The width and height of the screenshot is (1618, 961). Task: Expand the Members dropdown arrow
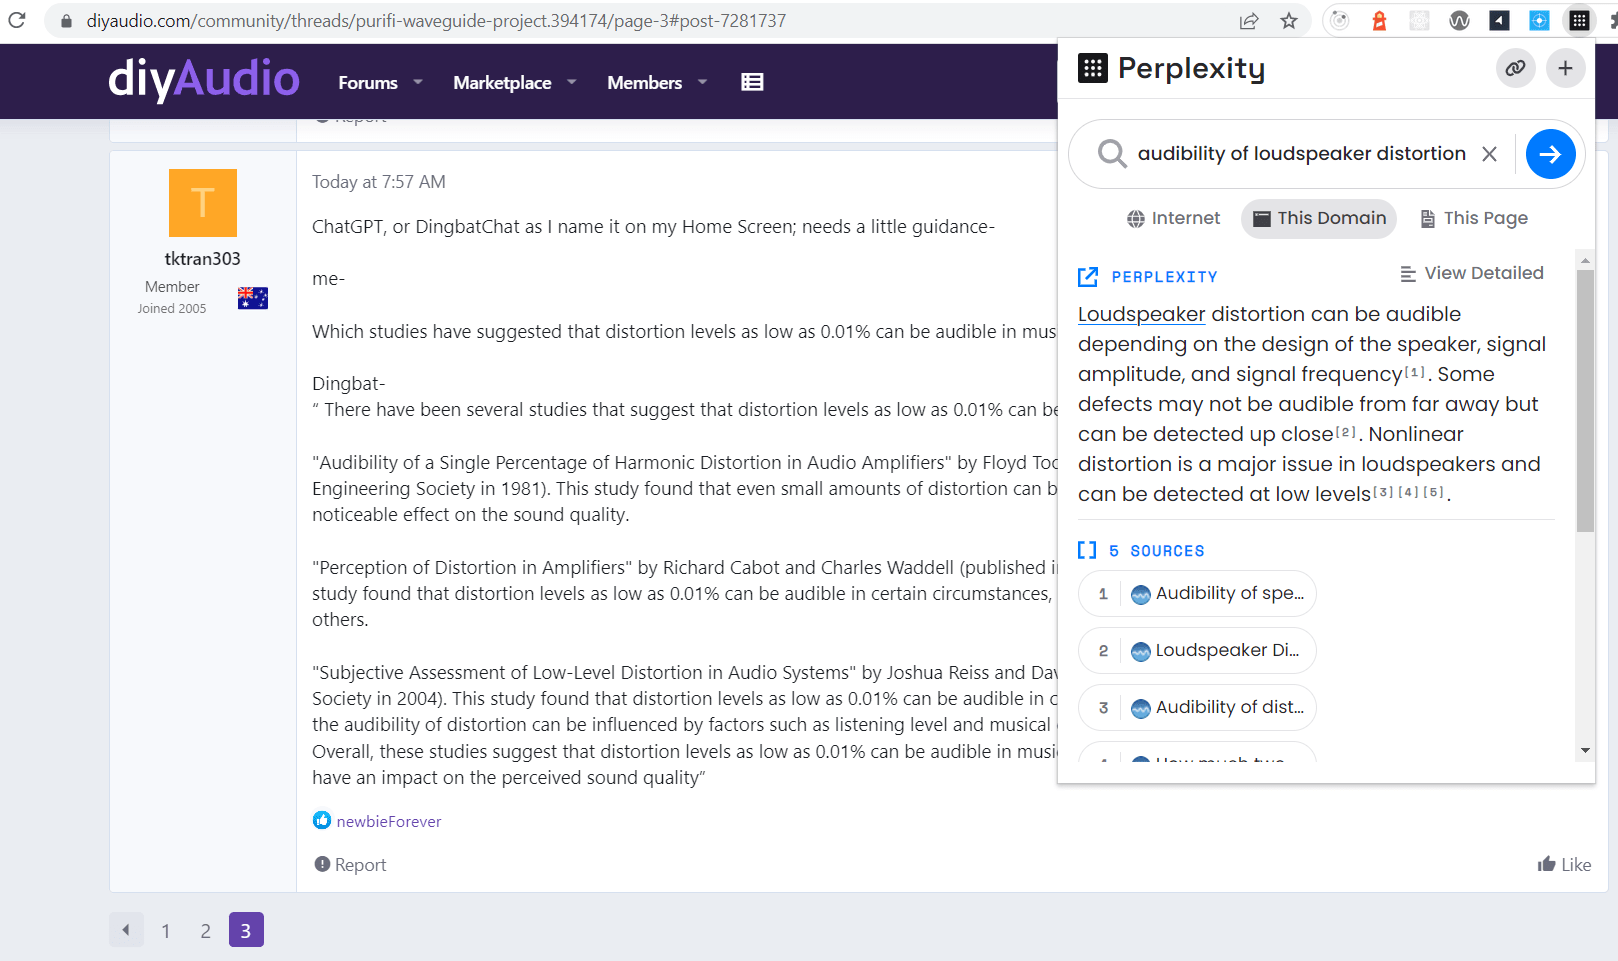click(702, 82)
